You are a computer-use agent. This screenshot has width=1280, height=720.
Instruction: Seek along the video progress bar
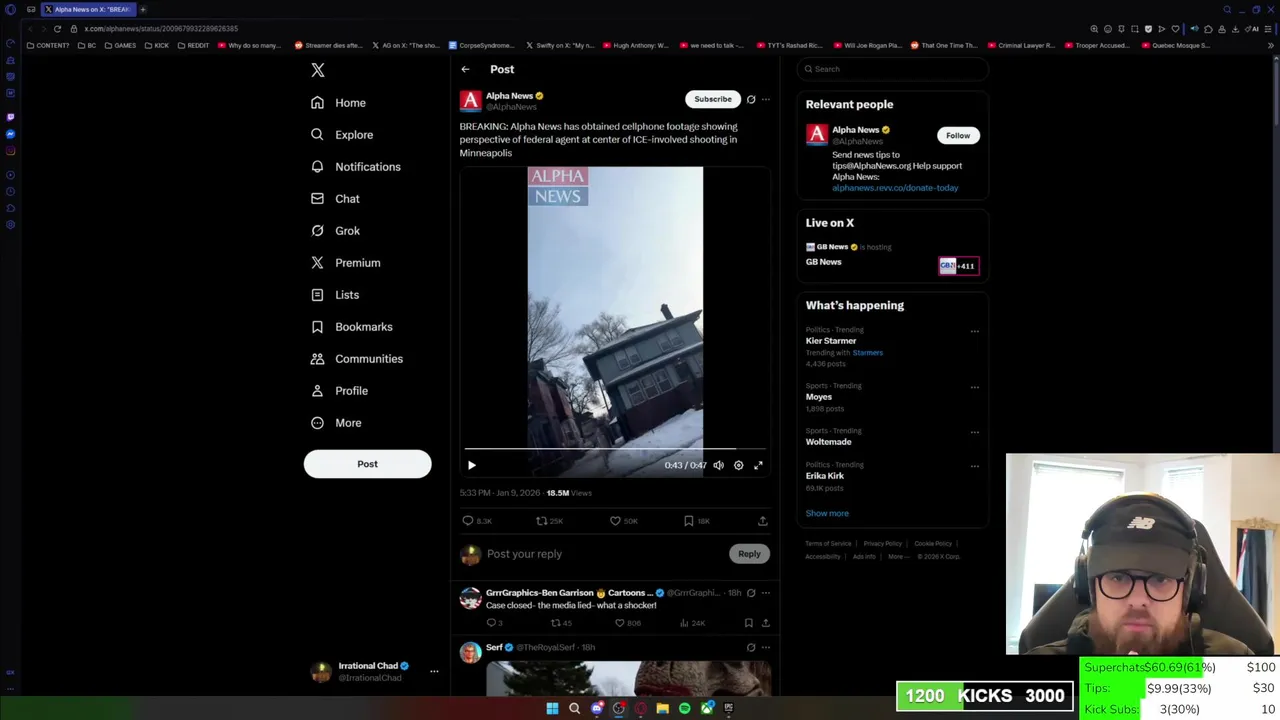click(x=615, y=450)
